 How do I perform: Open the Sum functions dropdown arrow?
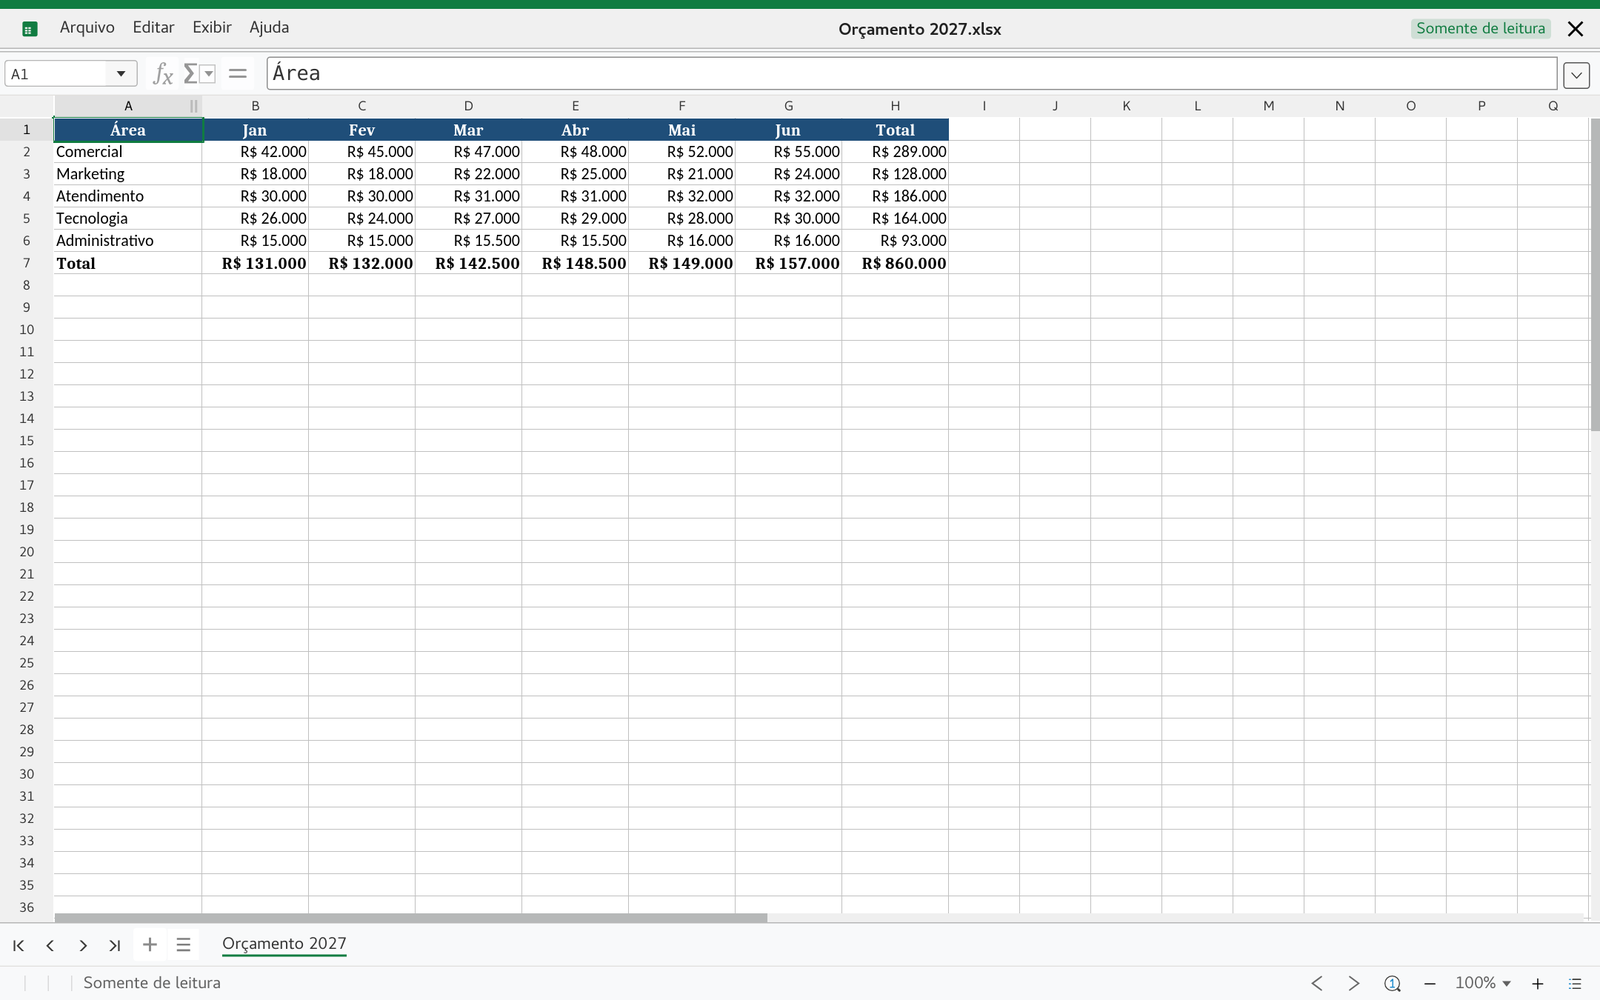[208, 74]
